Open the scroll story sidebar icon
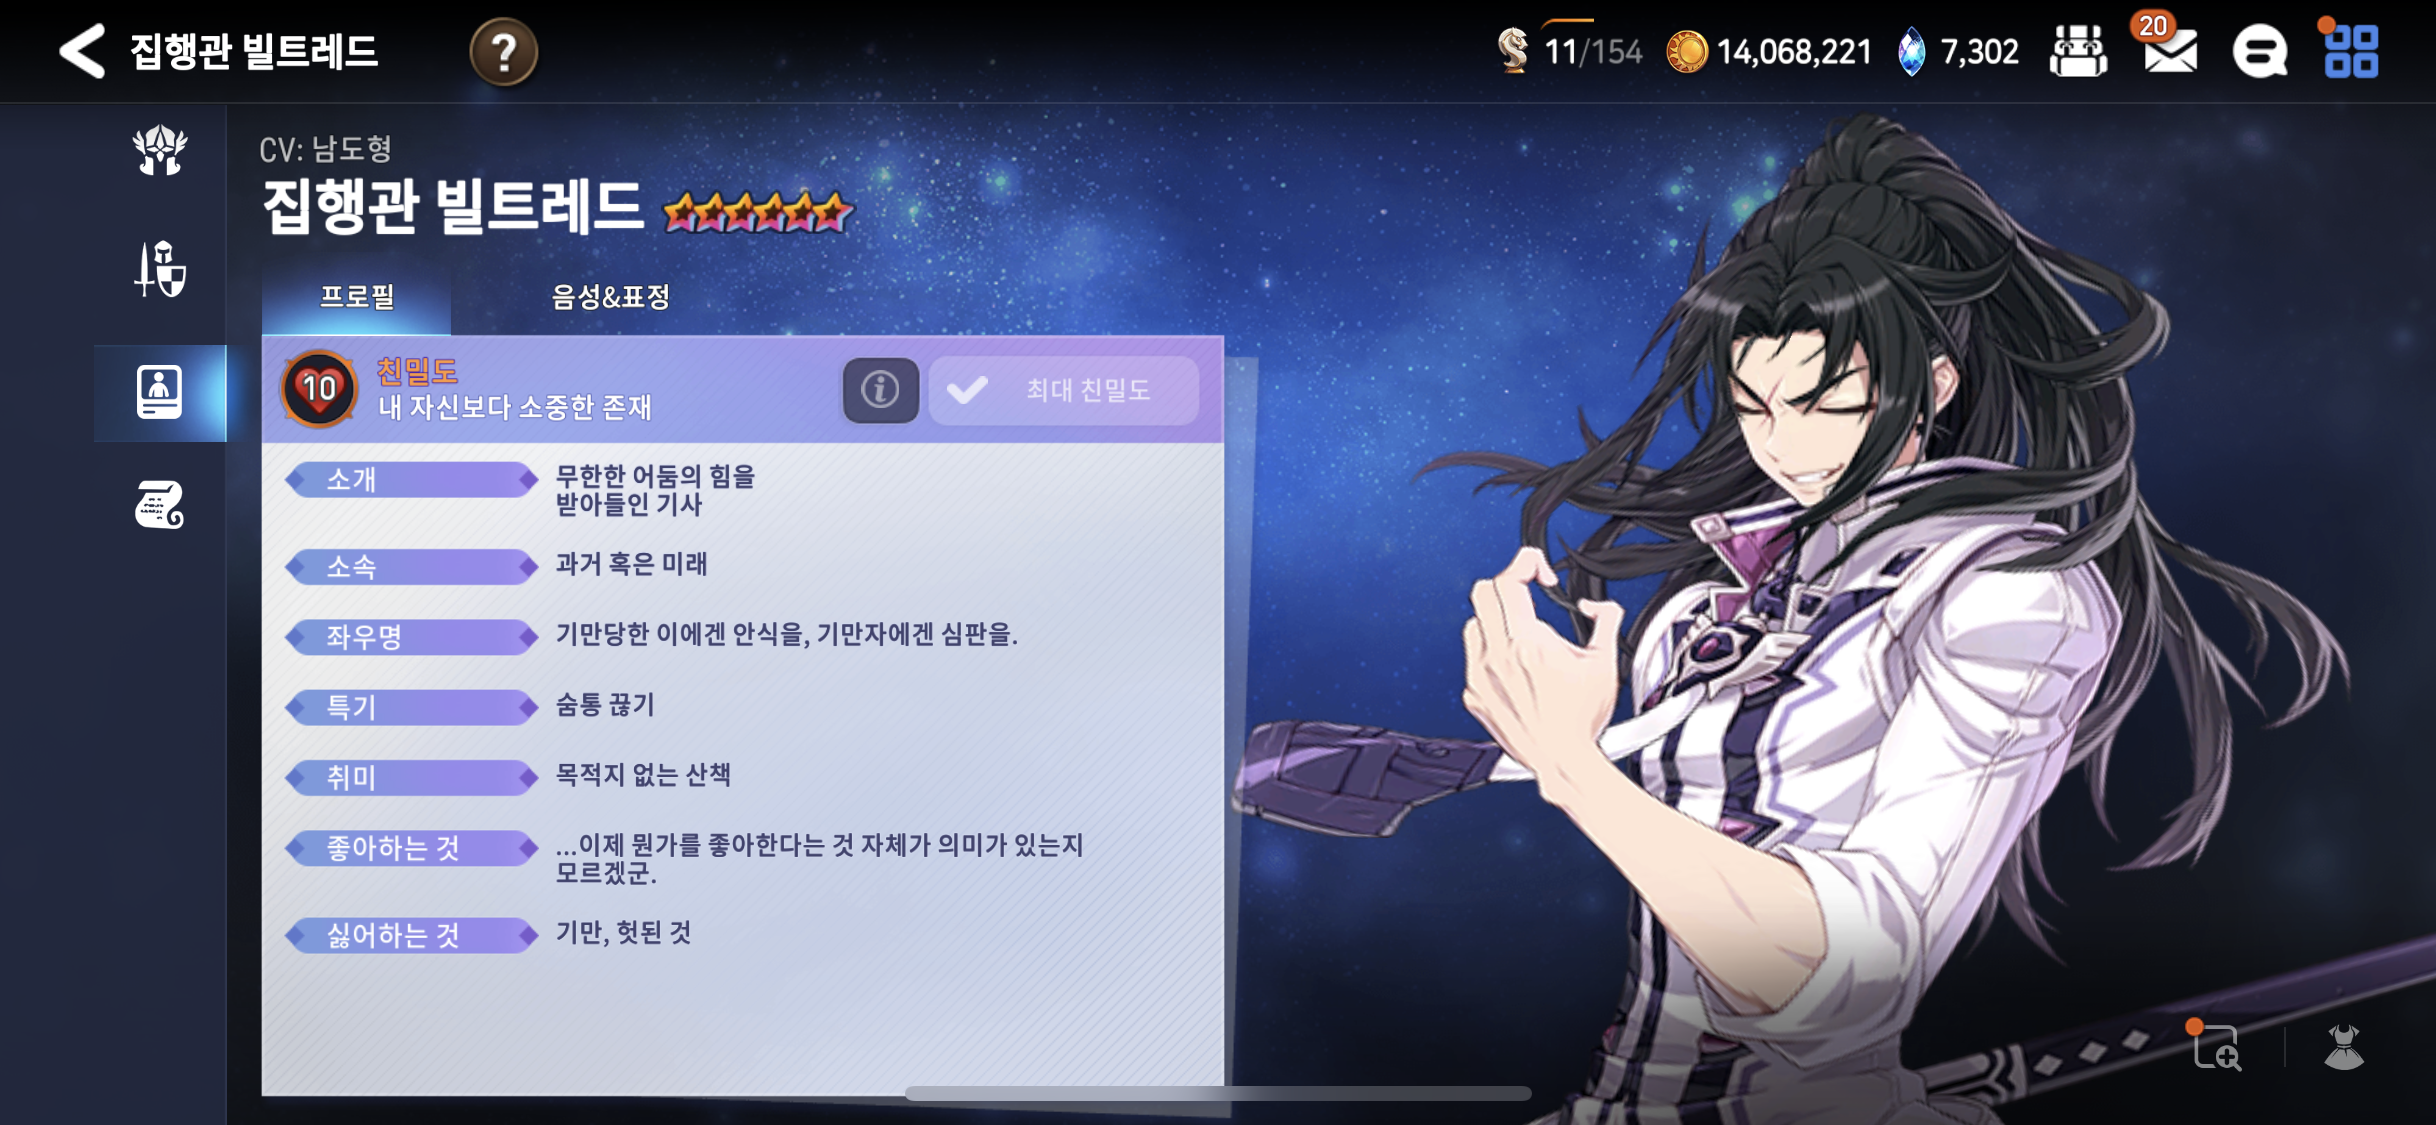The image size is (2436, 1125). click(160, 505)
